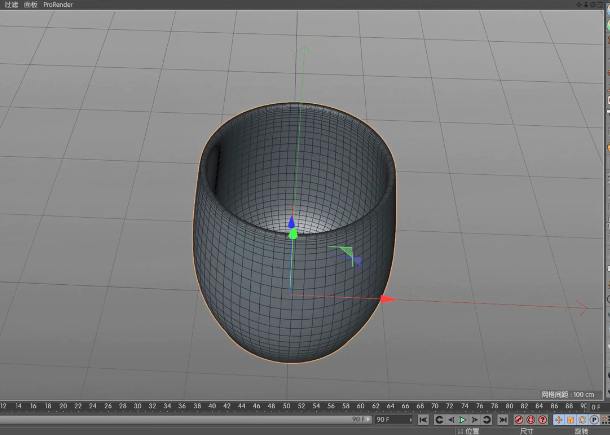610x435 pixels.
Task: Toggle rotation keyframe recording icon
Action: (582, 420)
